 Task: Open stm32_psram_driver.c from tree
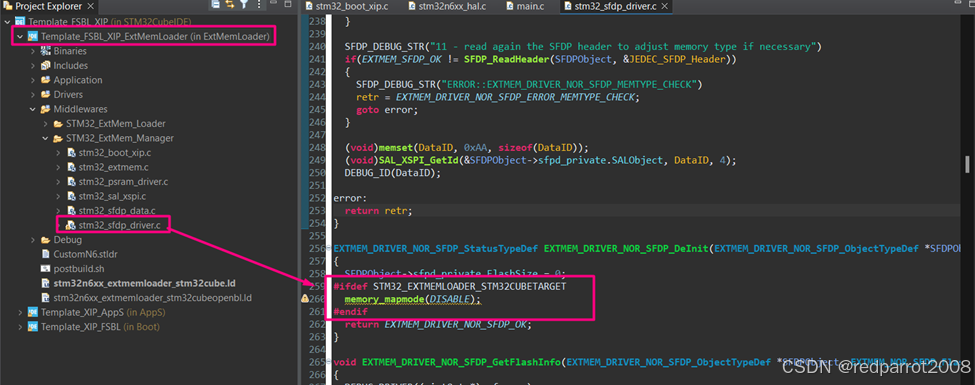[x=123, y=182]
